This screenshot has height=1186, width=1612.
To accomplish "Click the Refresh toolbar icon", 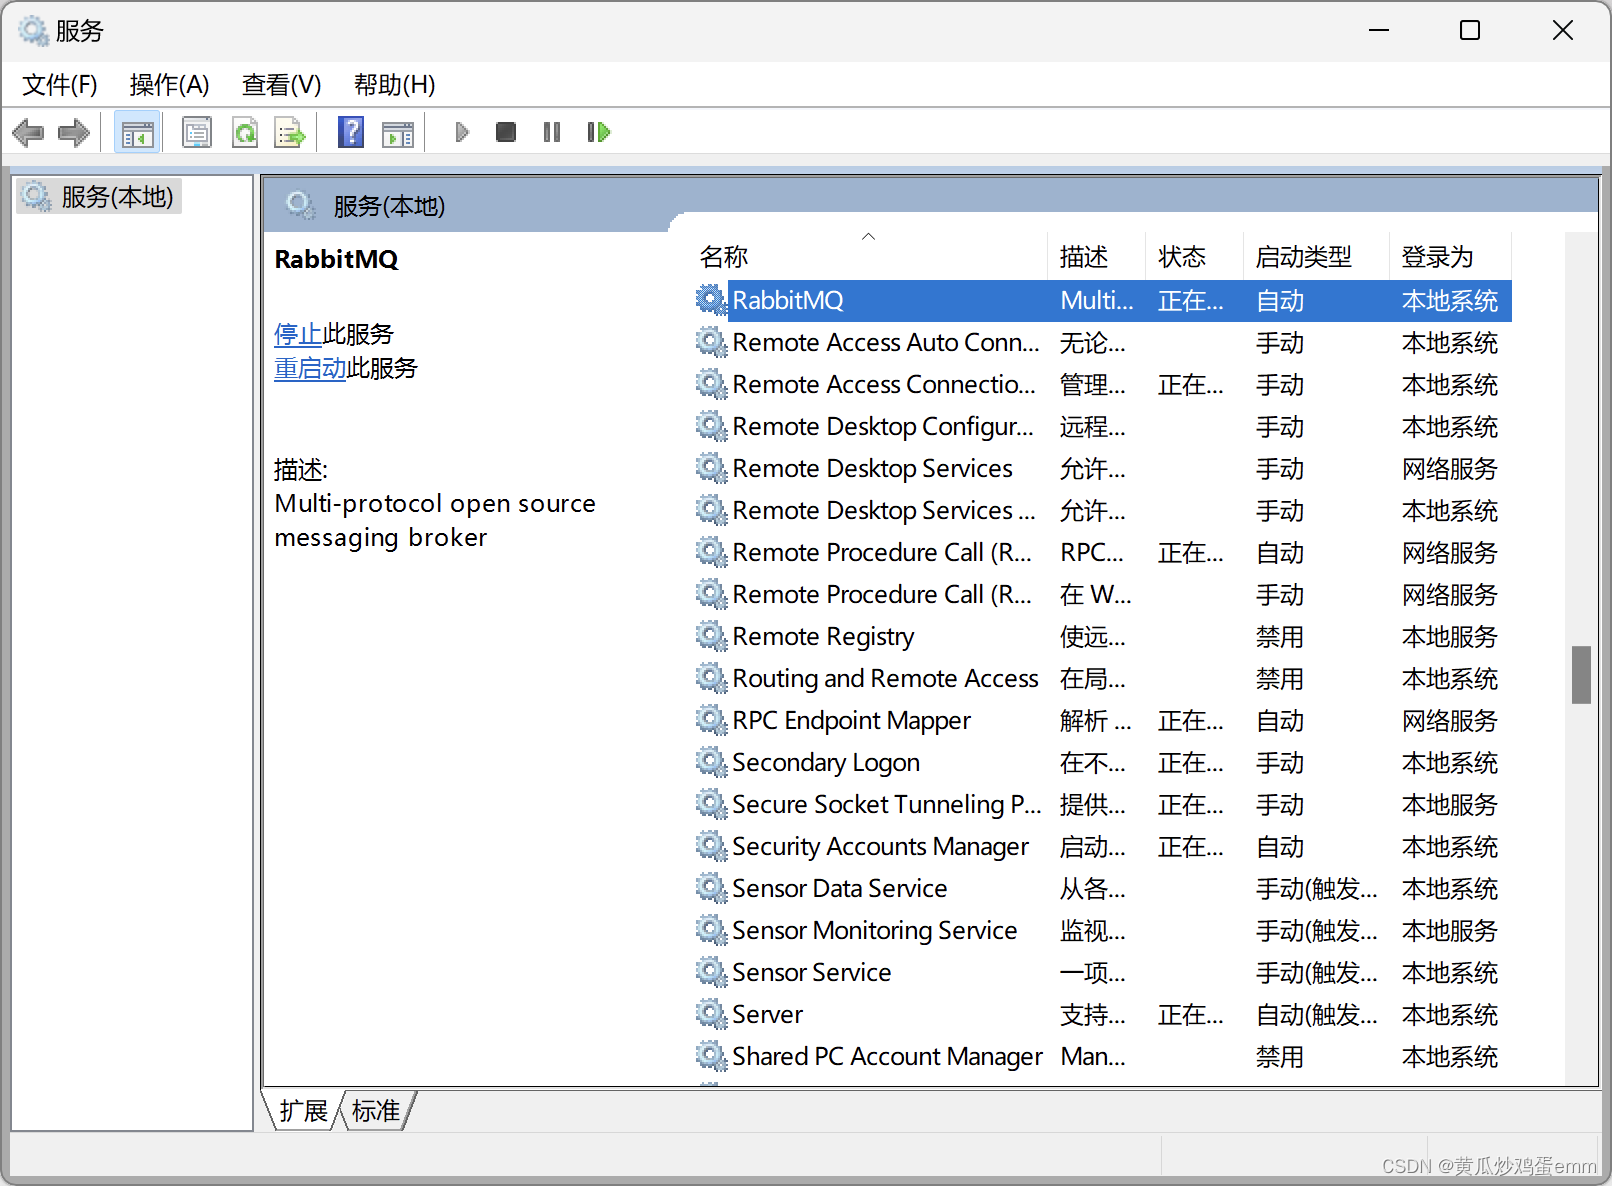I will (245, 132).
